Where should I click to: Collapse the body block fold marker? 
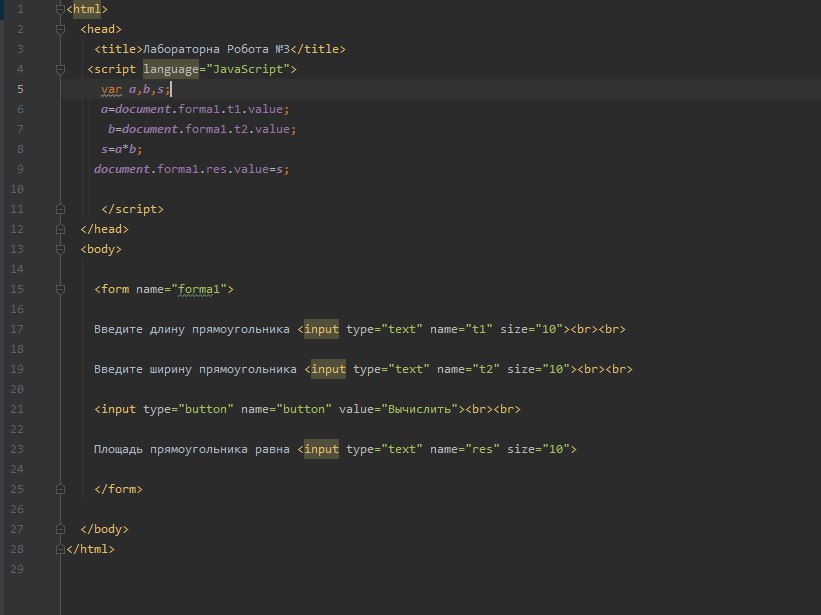click(x=61, y=249)
